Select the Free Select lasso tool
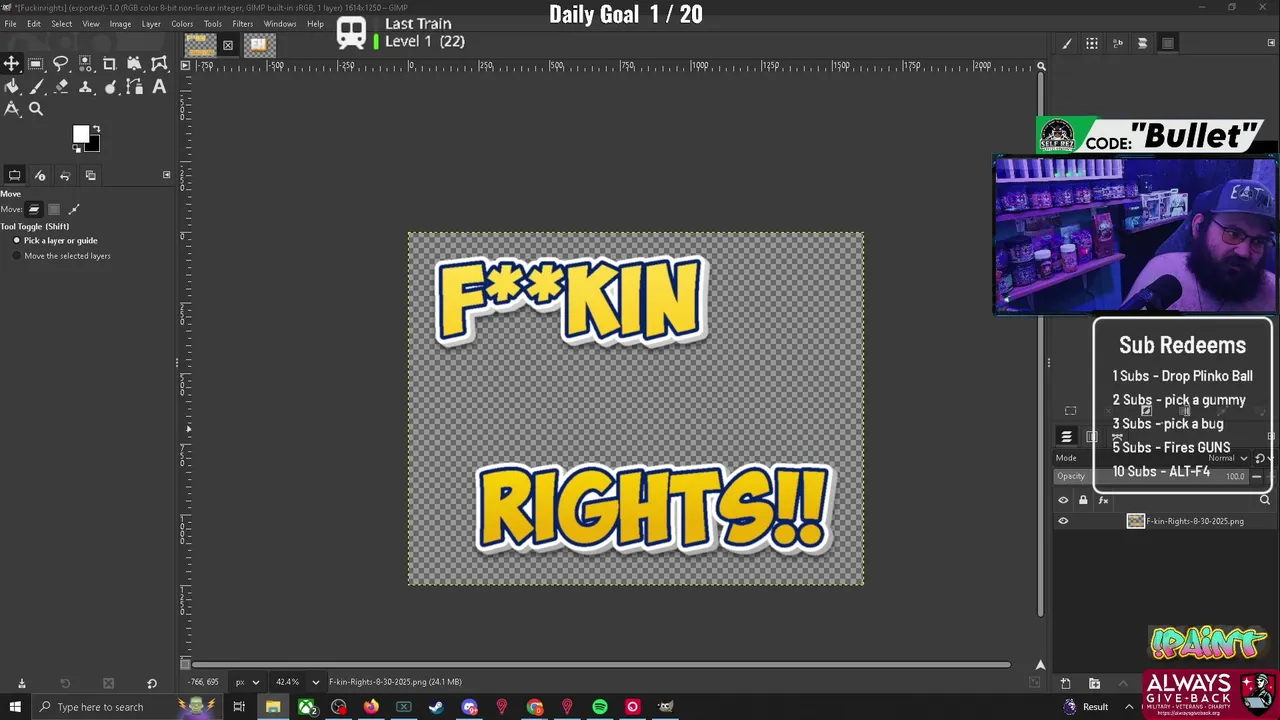The height and width of the screenshot is (720, 1280). (x=61, y=64)
